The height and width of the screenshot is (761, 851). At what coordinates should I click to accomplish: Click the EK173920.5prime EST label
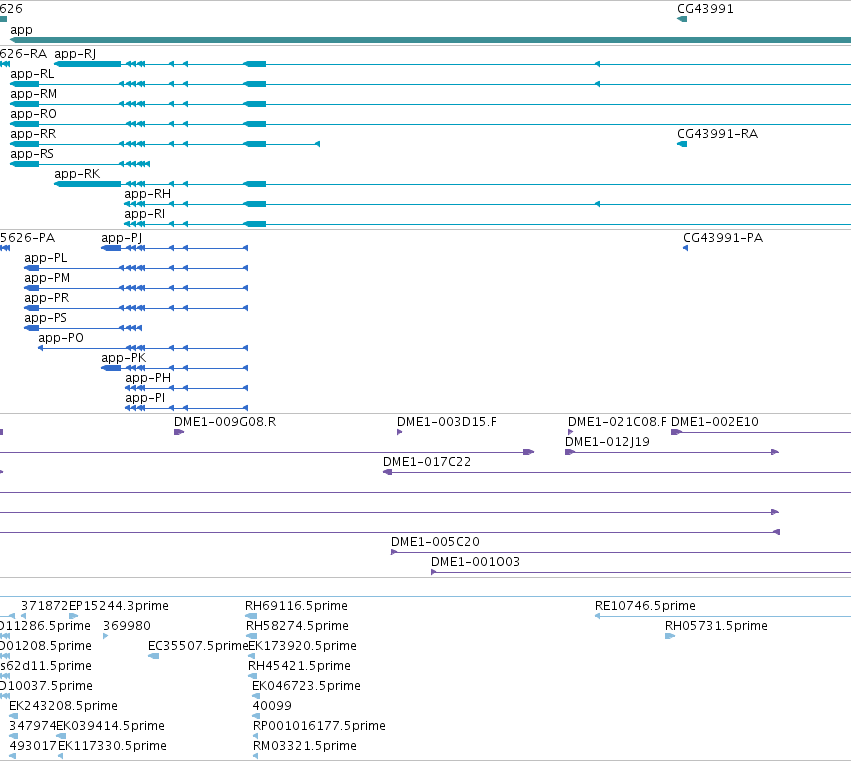tap(302, 646)
